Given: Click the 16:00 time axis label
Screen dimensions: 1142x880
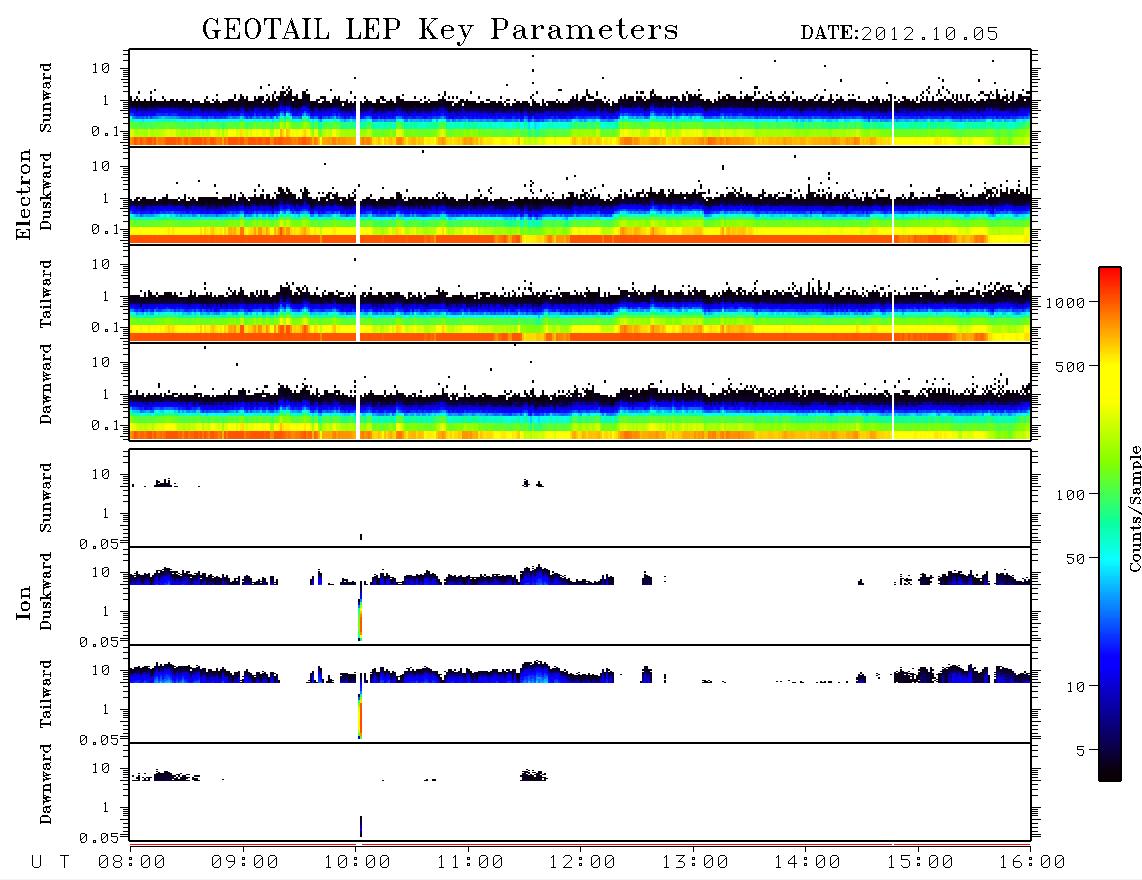Looking at the screenshot, I should (x=1031, y=863).
